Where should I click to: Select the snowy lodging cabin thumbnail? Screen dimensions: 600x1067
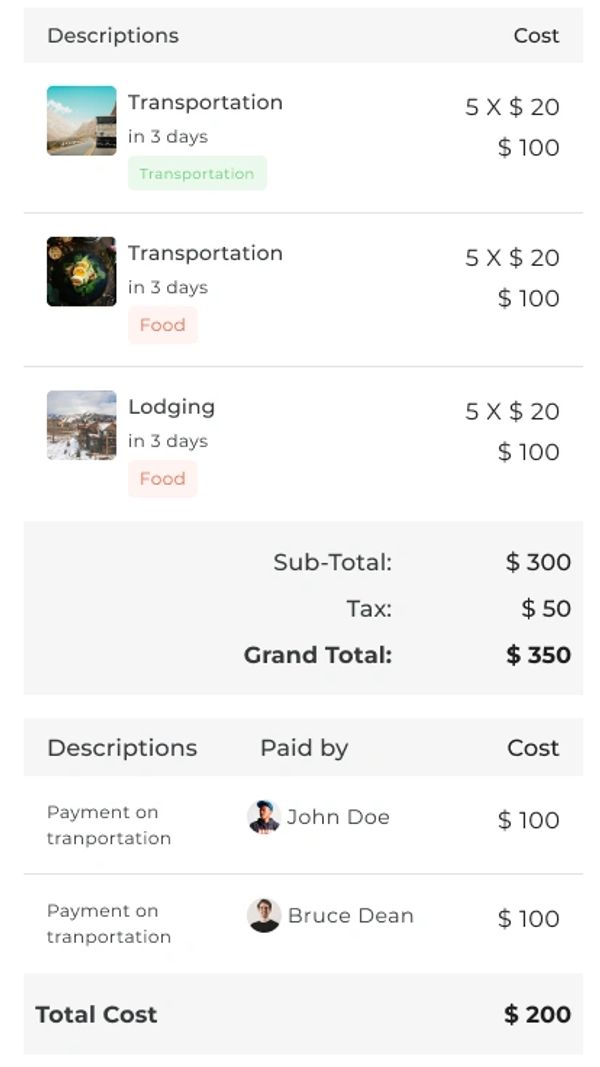click(81, 425)
